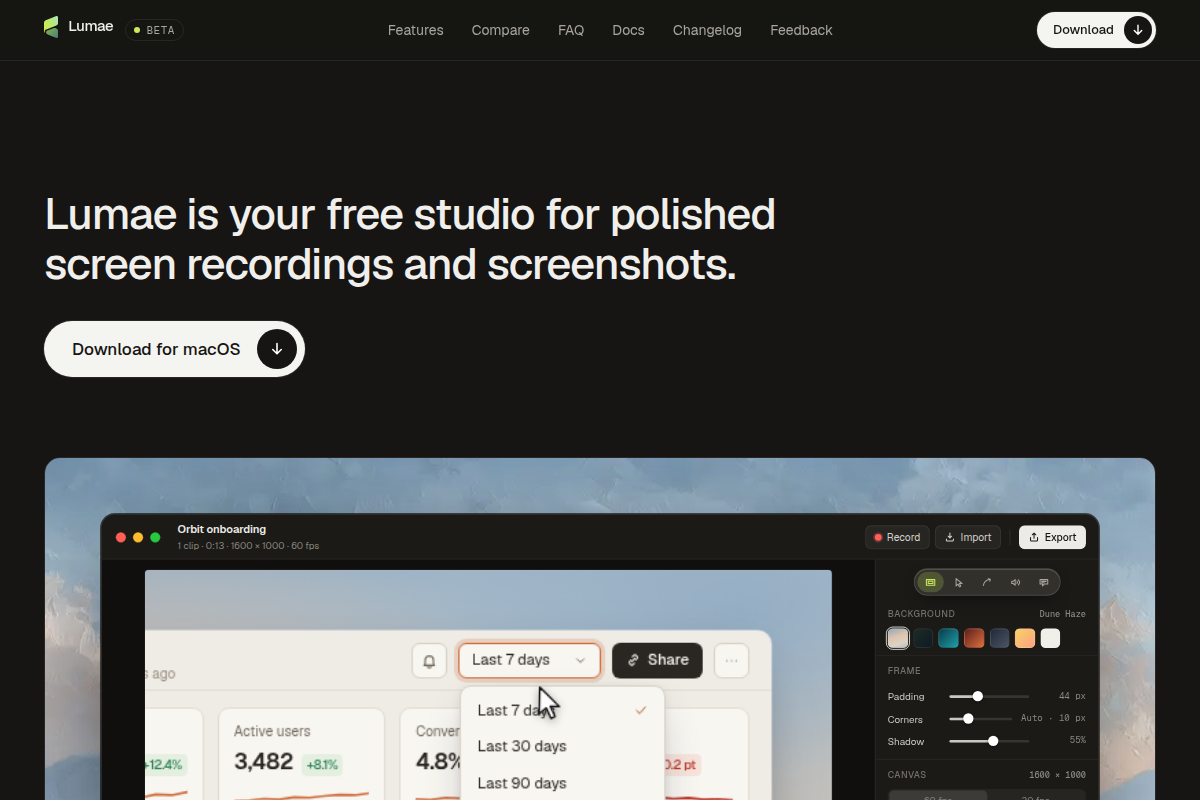
Task: Choose the white background swatch
Action: (1050, 638)
